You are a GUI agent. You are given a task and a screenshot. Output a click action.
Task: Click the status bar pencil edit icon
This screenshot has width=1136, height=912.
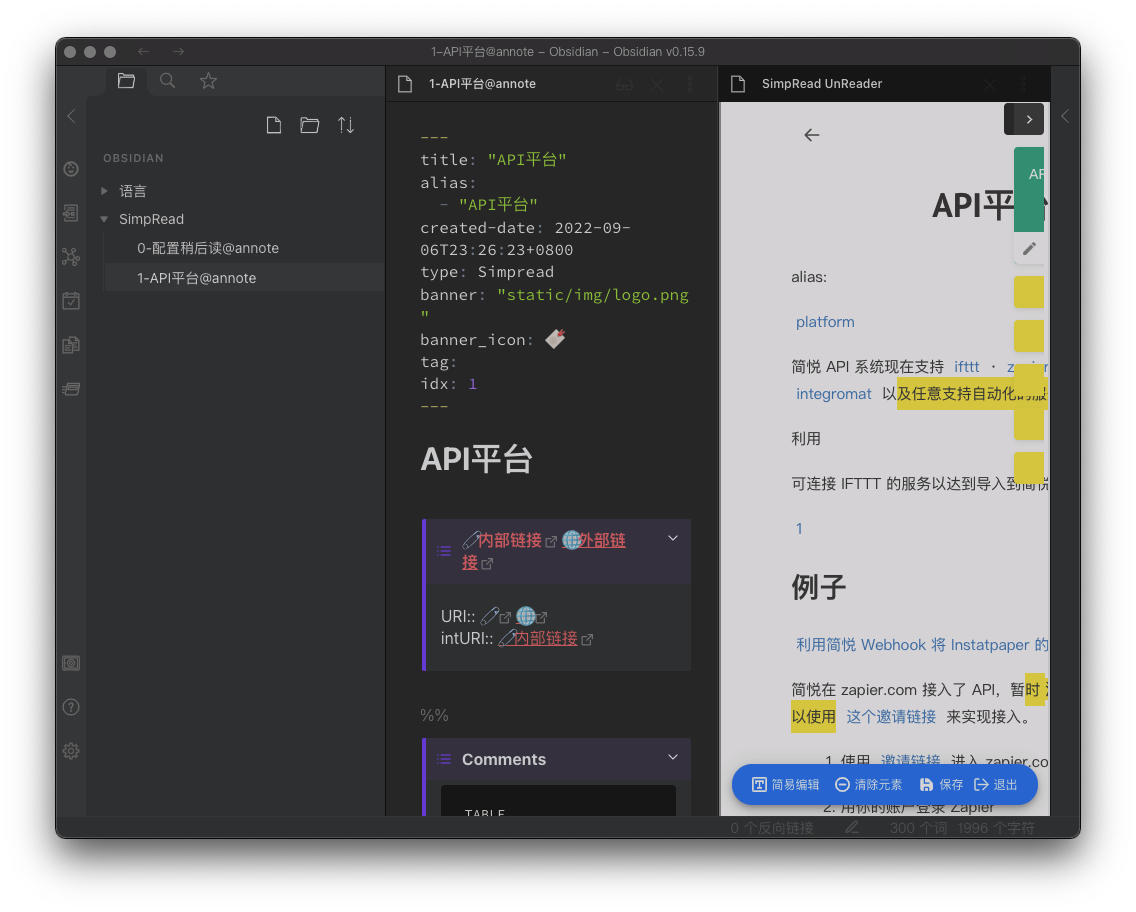[852, 827]
